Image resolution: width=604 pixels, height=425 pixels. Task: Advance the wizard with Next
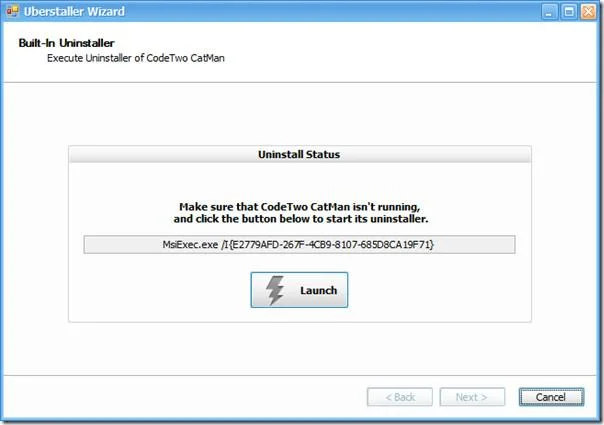[x=472, y=397]
